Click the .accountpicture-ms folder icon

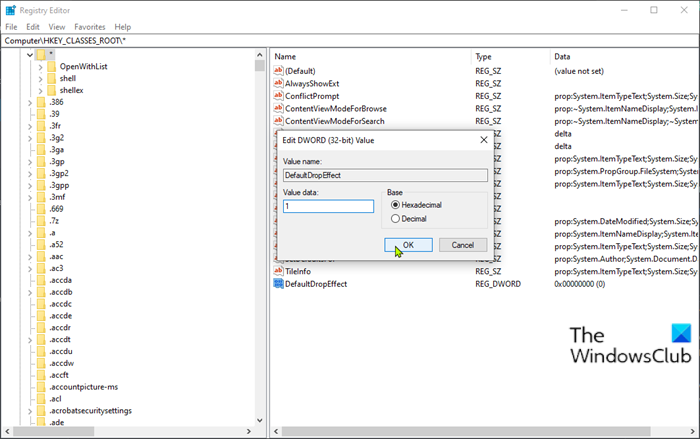point(41,387)
